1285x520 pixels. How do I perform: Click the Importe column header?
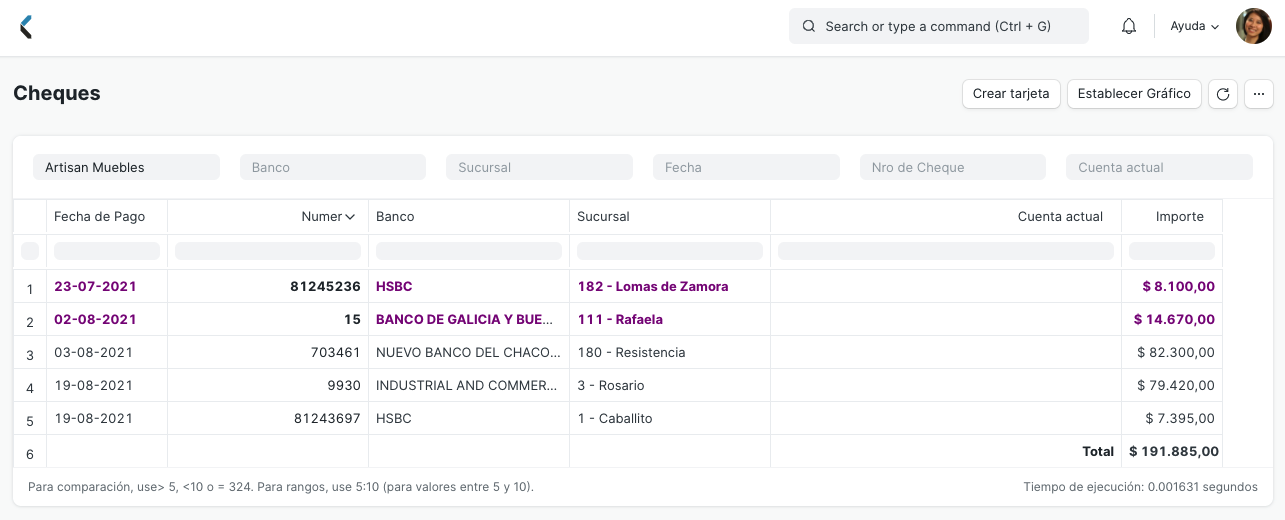(x=1172, y=217)
